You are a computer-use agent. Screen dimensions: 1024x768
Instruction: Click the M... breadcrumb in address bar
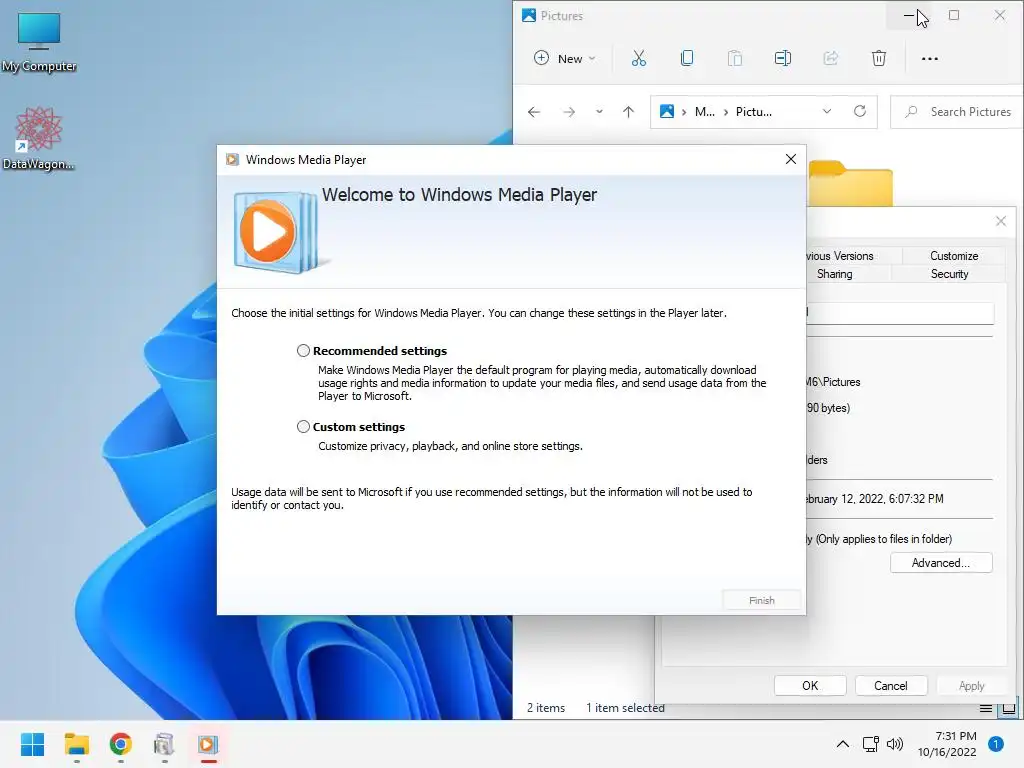tap(705, 112)
